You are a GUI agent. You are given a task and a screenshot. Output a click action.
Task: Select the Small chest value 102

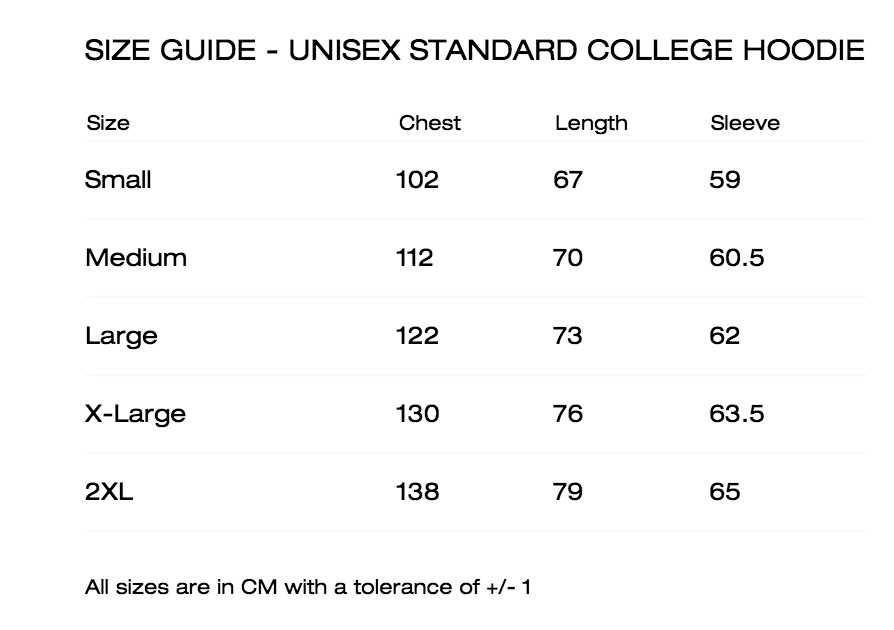click(417, 180)
